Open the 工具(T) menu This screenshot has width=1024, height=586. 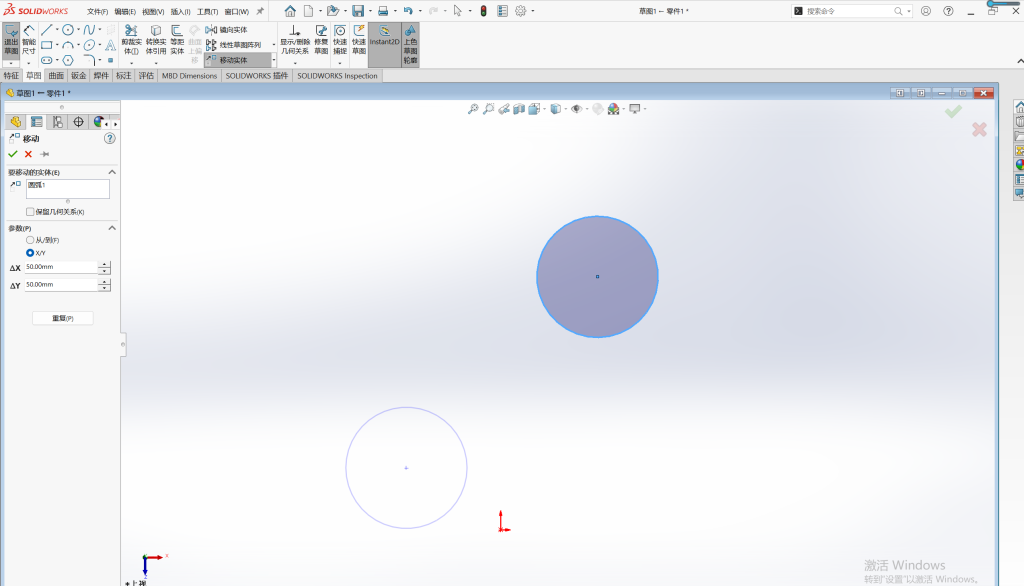point(208,12)
